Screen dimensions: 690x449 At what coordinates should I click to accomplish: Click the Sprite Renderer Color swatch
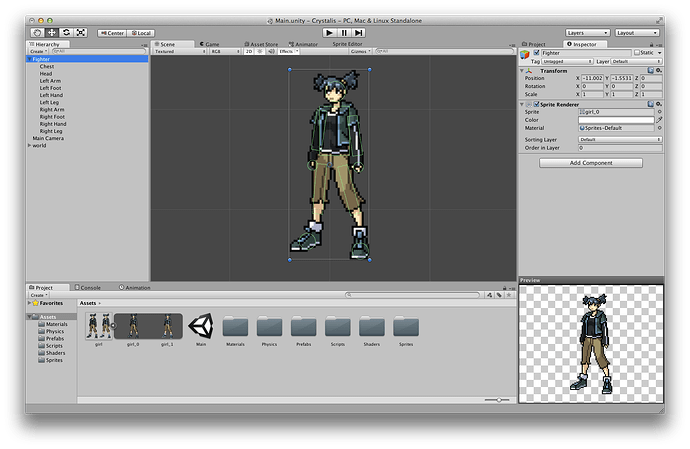click(615, 120)
